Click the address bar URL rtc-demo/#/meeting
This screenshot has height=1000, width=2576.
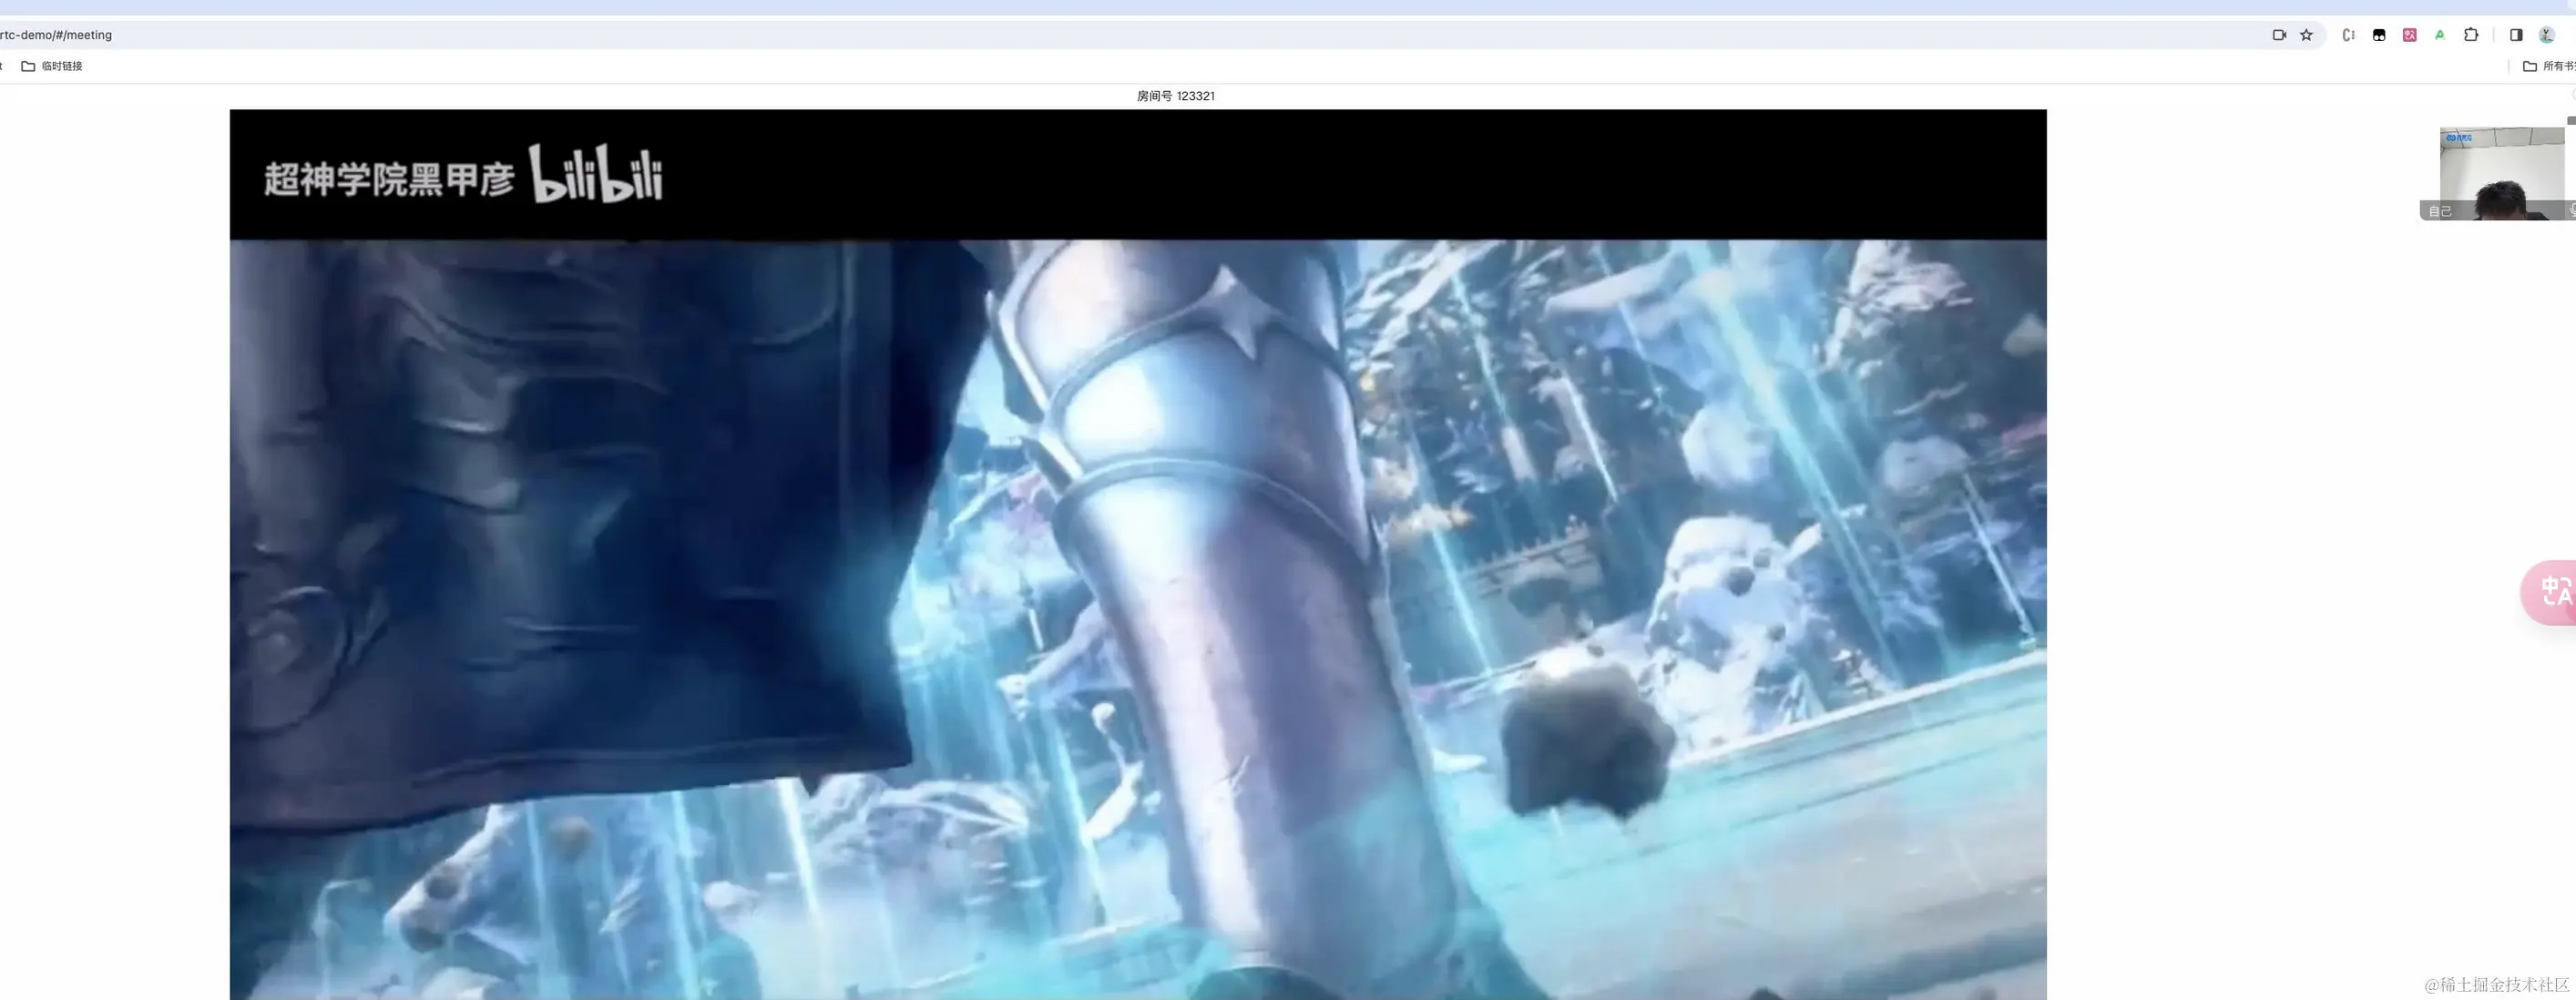(x=57, y=35)
